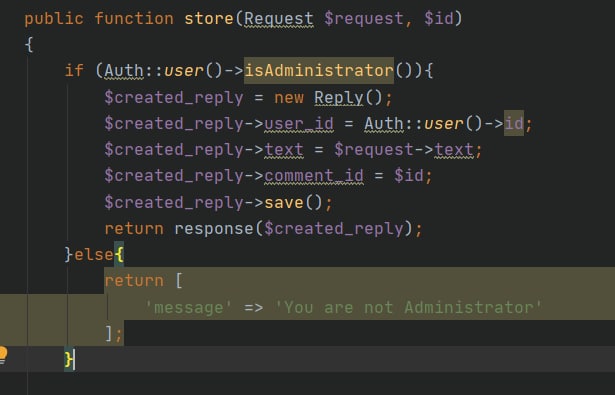Click the $request parameter in signature
The height and width of the screenshot is (395, 615).
click(x=364, y=19)
